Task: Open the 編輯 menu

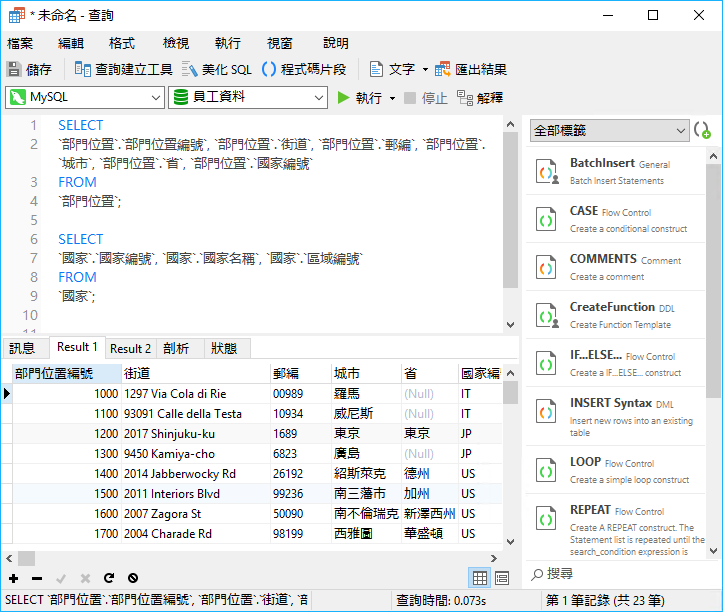Action: [x=71, y=43]
